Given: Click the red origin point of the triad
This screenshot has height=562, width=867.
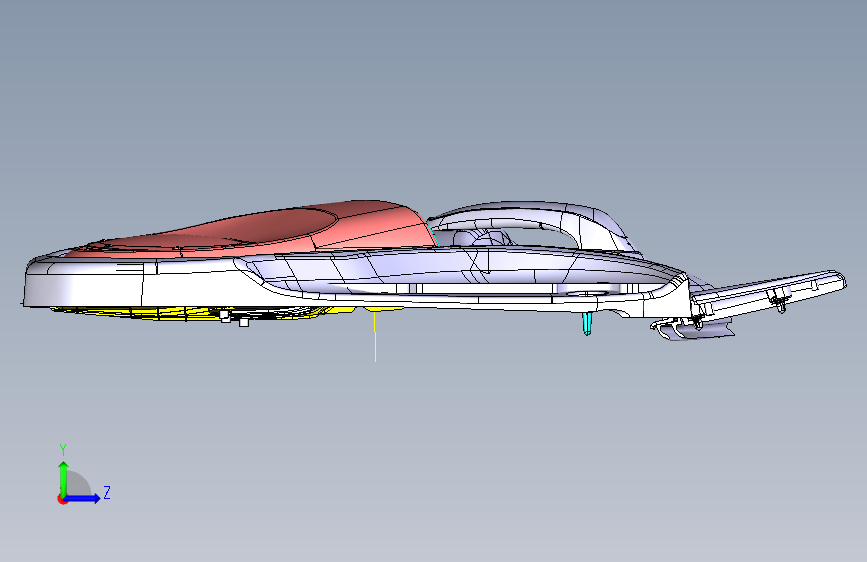Looking at the screenshot, I should coord(62,499).
